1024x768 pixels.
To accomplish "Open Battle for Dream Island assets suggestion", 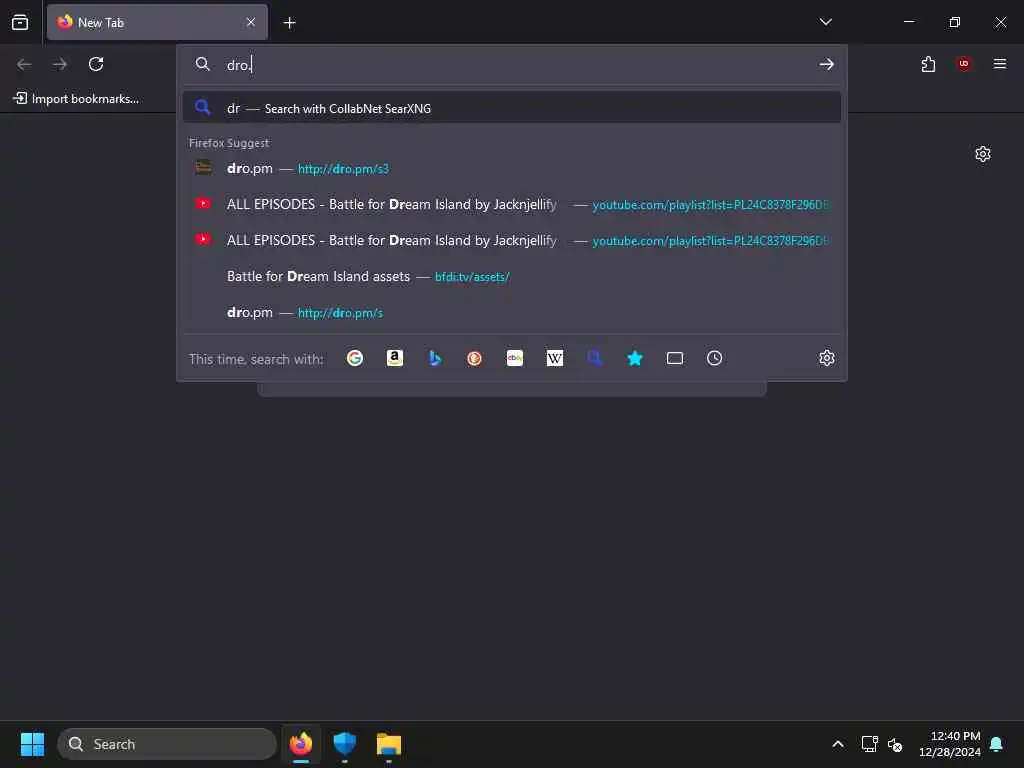I will click(512, 276).
